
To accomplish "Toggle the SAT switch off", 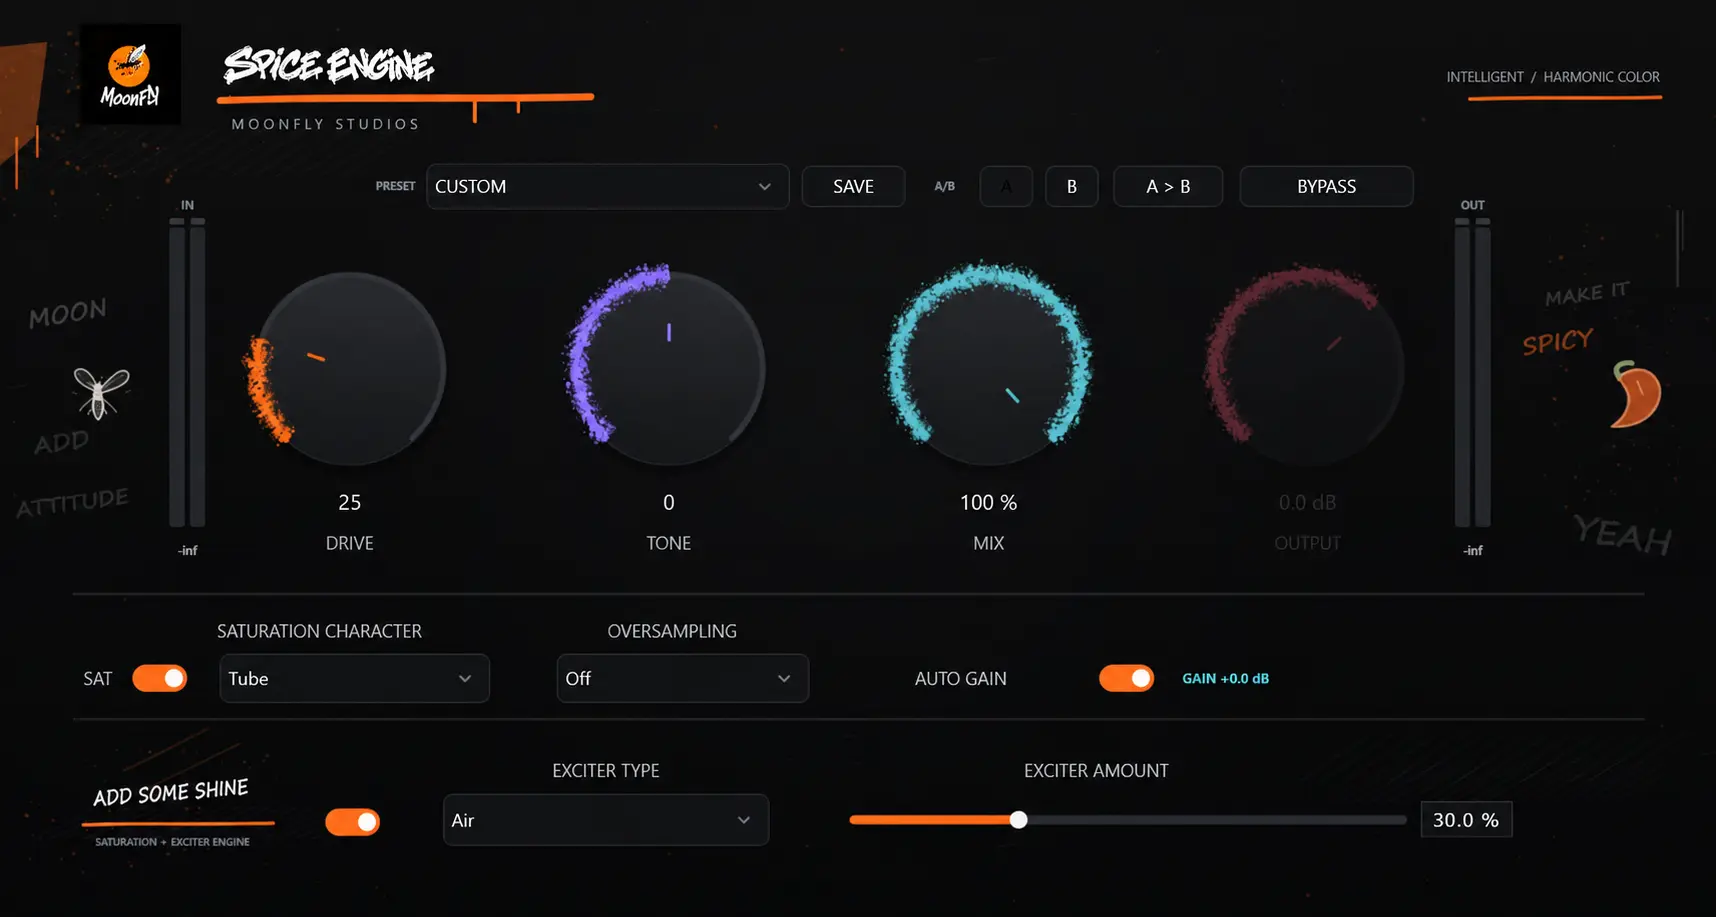I will click(160, 678).
